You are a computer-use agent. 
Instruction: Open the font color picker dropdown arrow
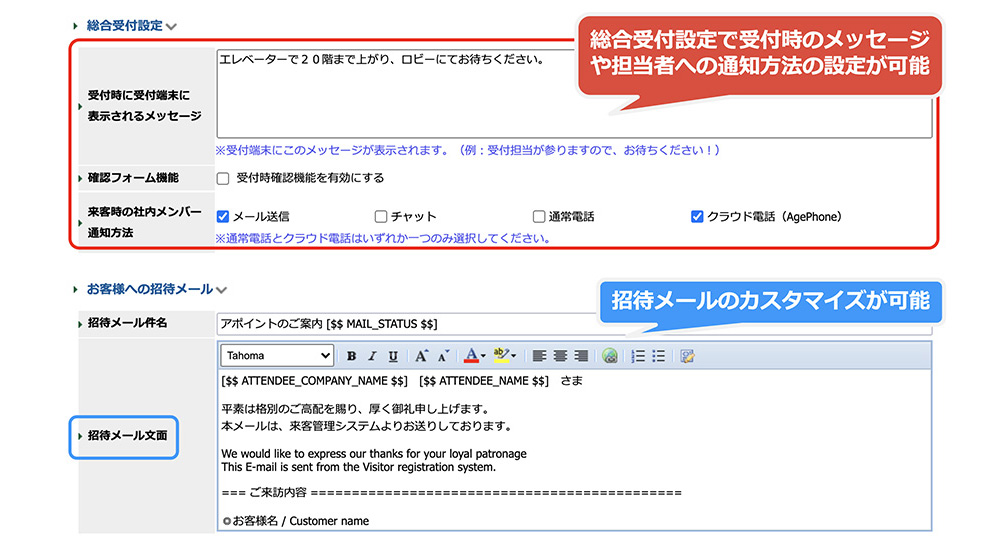click(483, 356)
